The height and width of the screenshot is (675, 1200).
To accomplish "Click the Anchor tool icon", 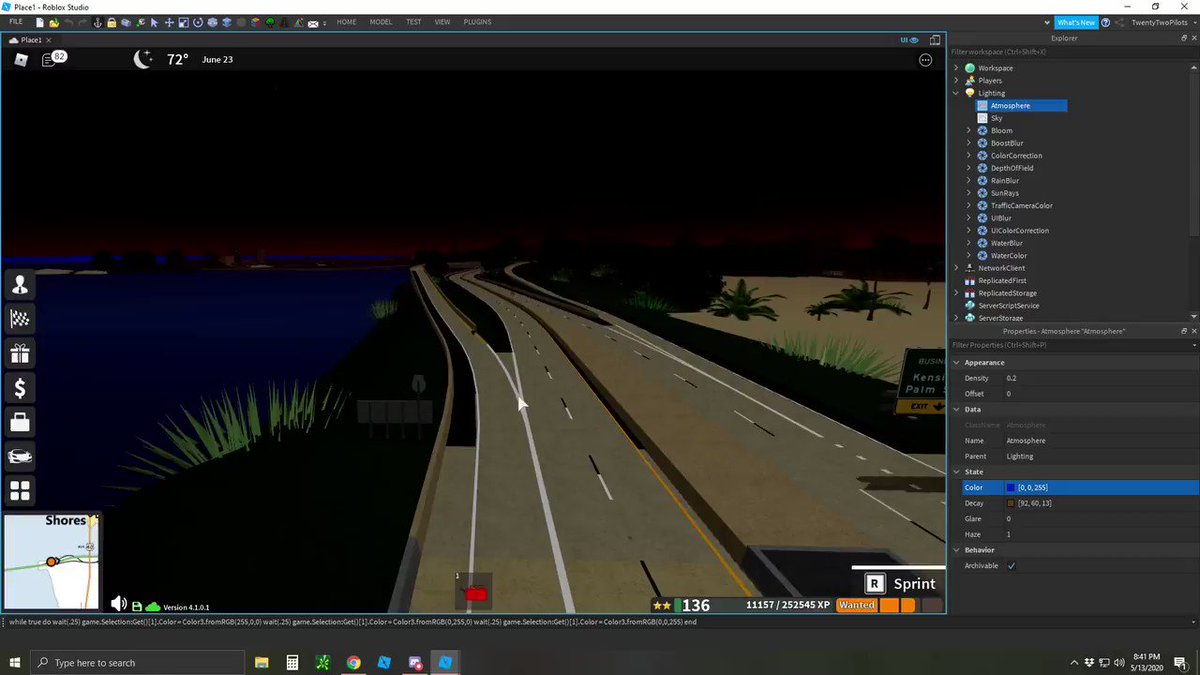I will (x=98, y=22).
